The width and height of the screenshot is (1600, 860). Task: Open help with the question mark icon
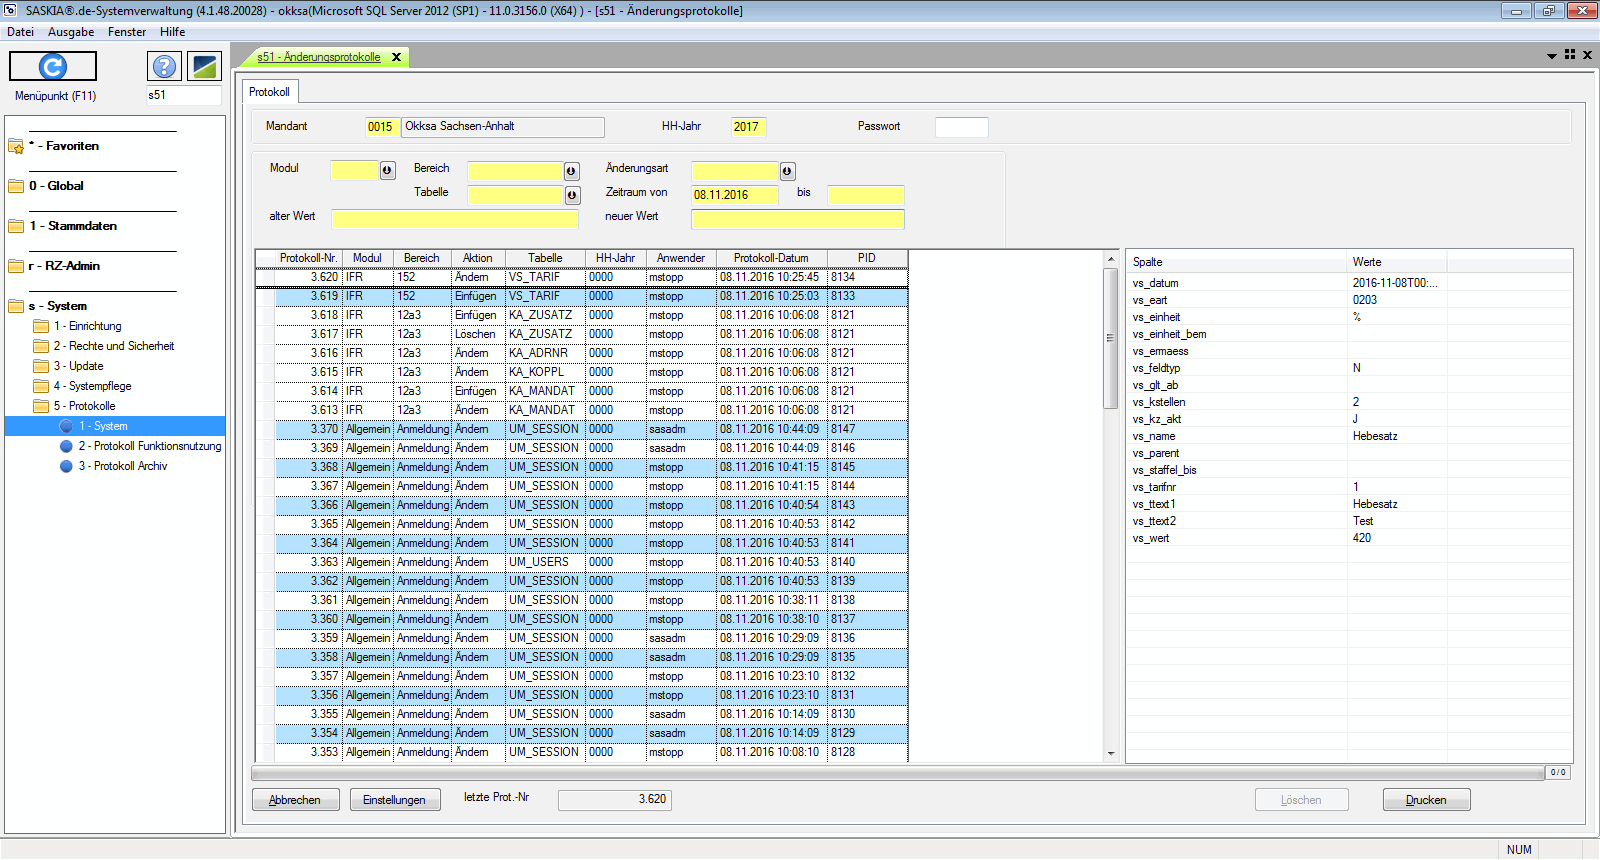[164, 66]
